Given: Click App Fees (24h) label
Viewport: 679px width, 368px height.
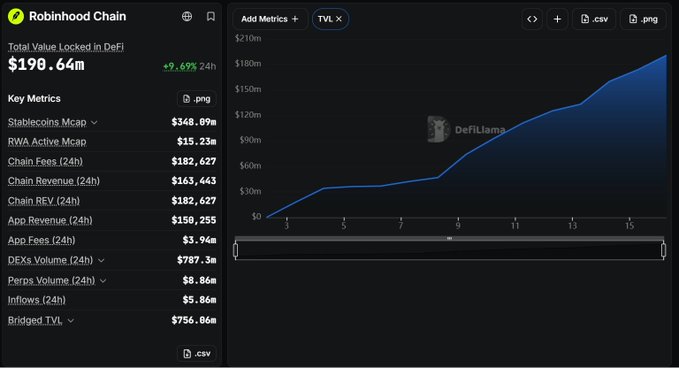Looking at the screenshot, I should (42, 240).
